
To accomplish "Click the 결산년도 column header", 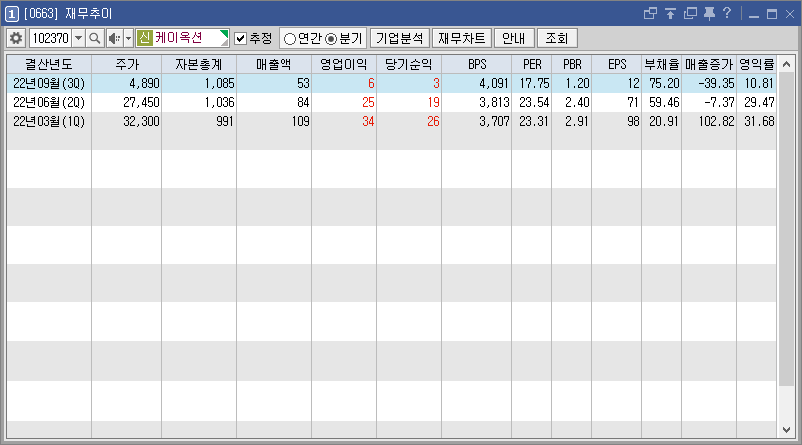I will [x=49, y=64].
